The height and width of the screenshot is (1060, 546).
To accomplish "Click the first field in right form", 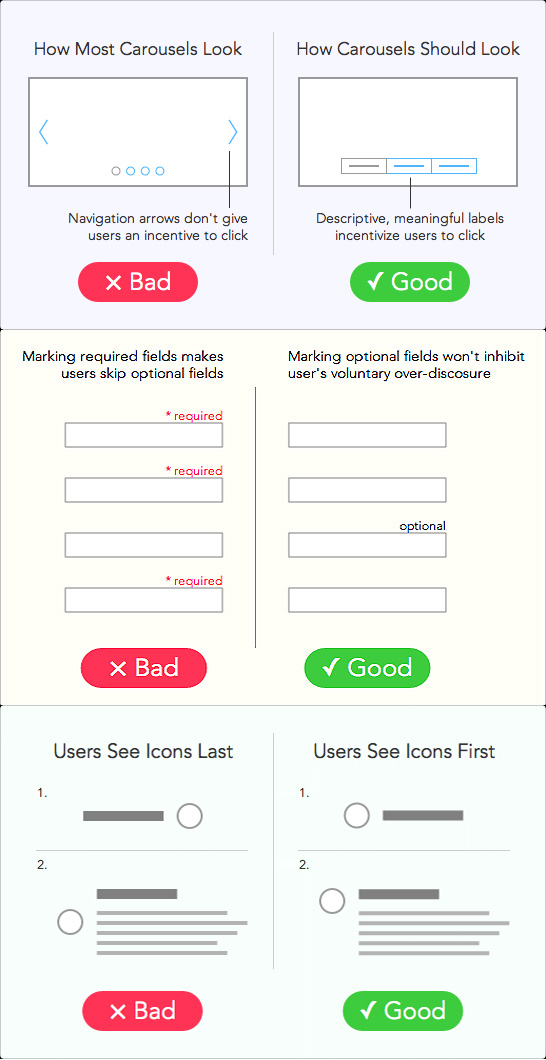I will click(367, 435).
